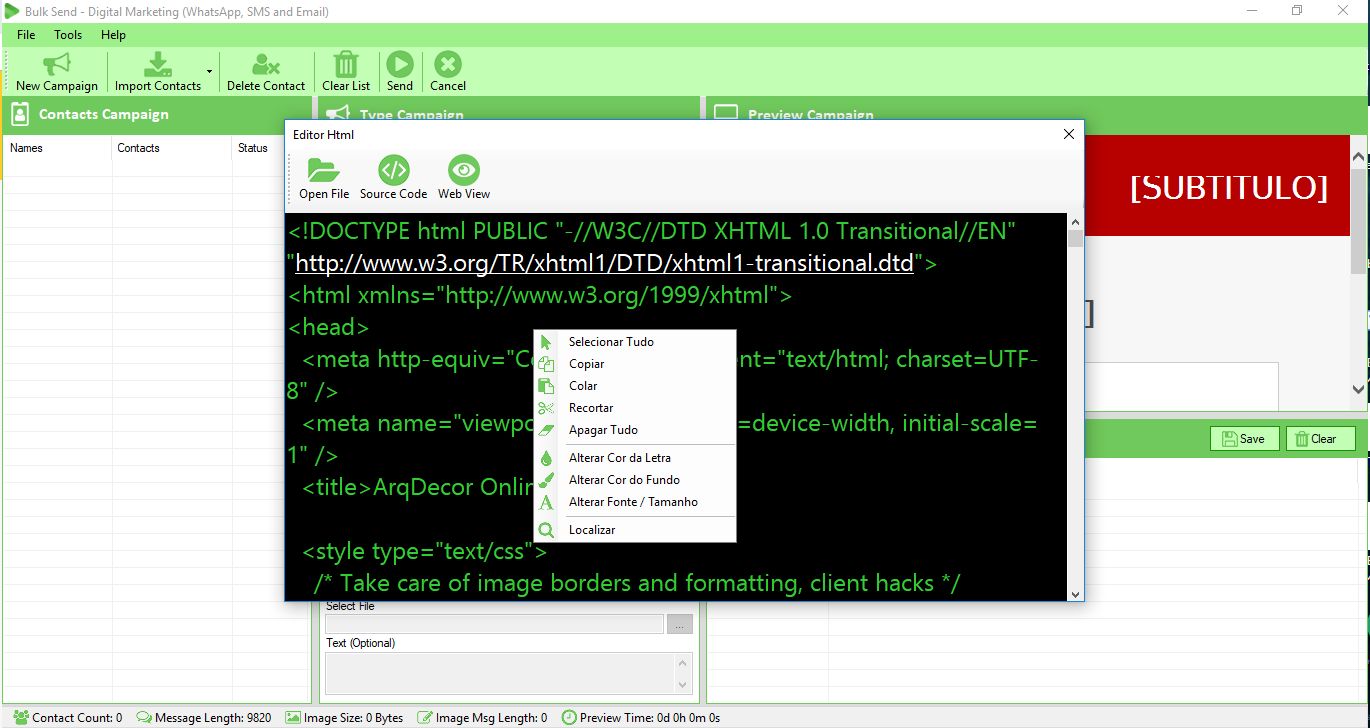Click scroll up arrow of HTML editor

pyautogui.click(x=1076, y=222)
